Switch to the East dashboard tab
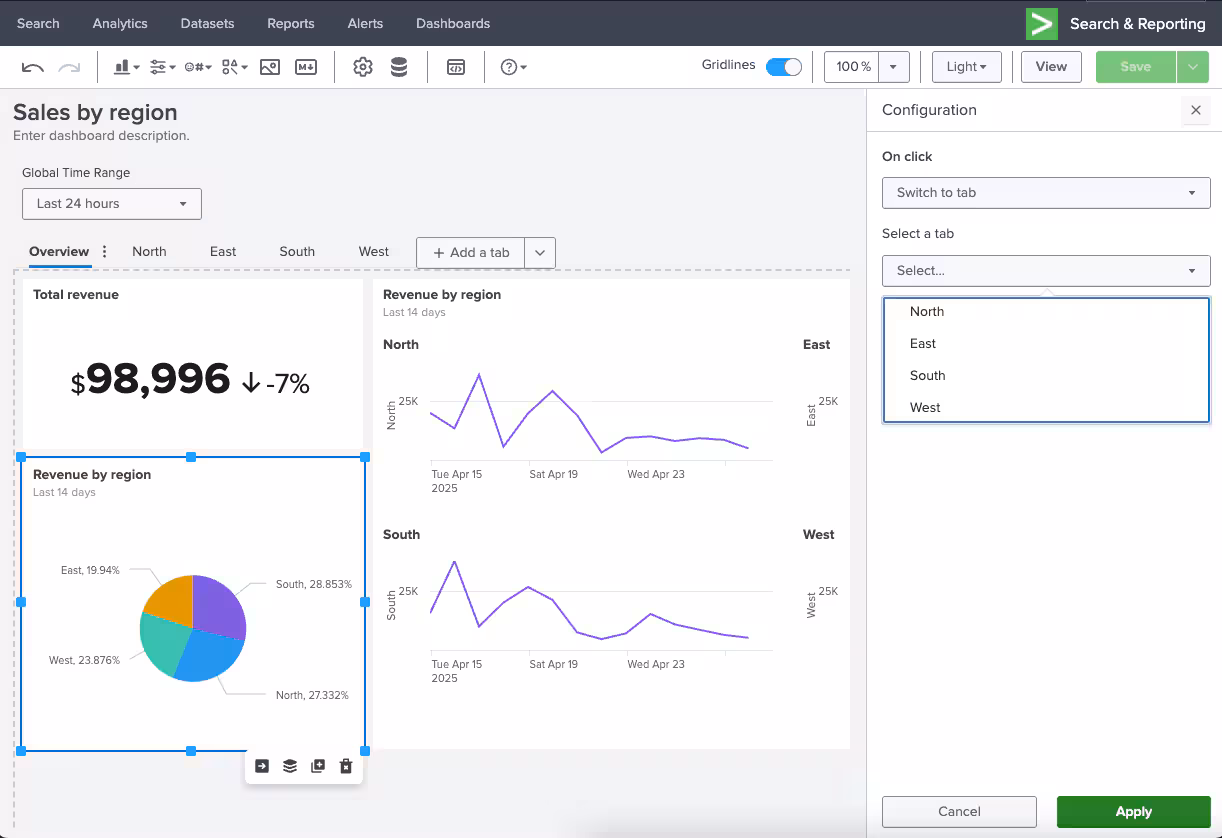Viewport: 1222px width, 838px height. [x=223, y=252]
